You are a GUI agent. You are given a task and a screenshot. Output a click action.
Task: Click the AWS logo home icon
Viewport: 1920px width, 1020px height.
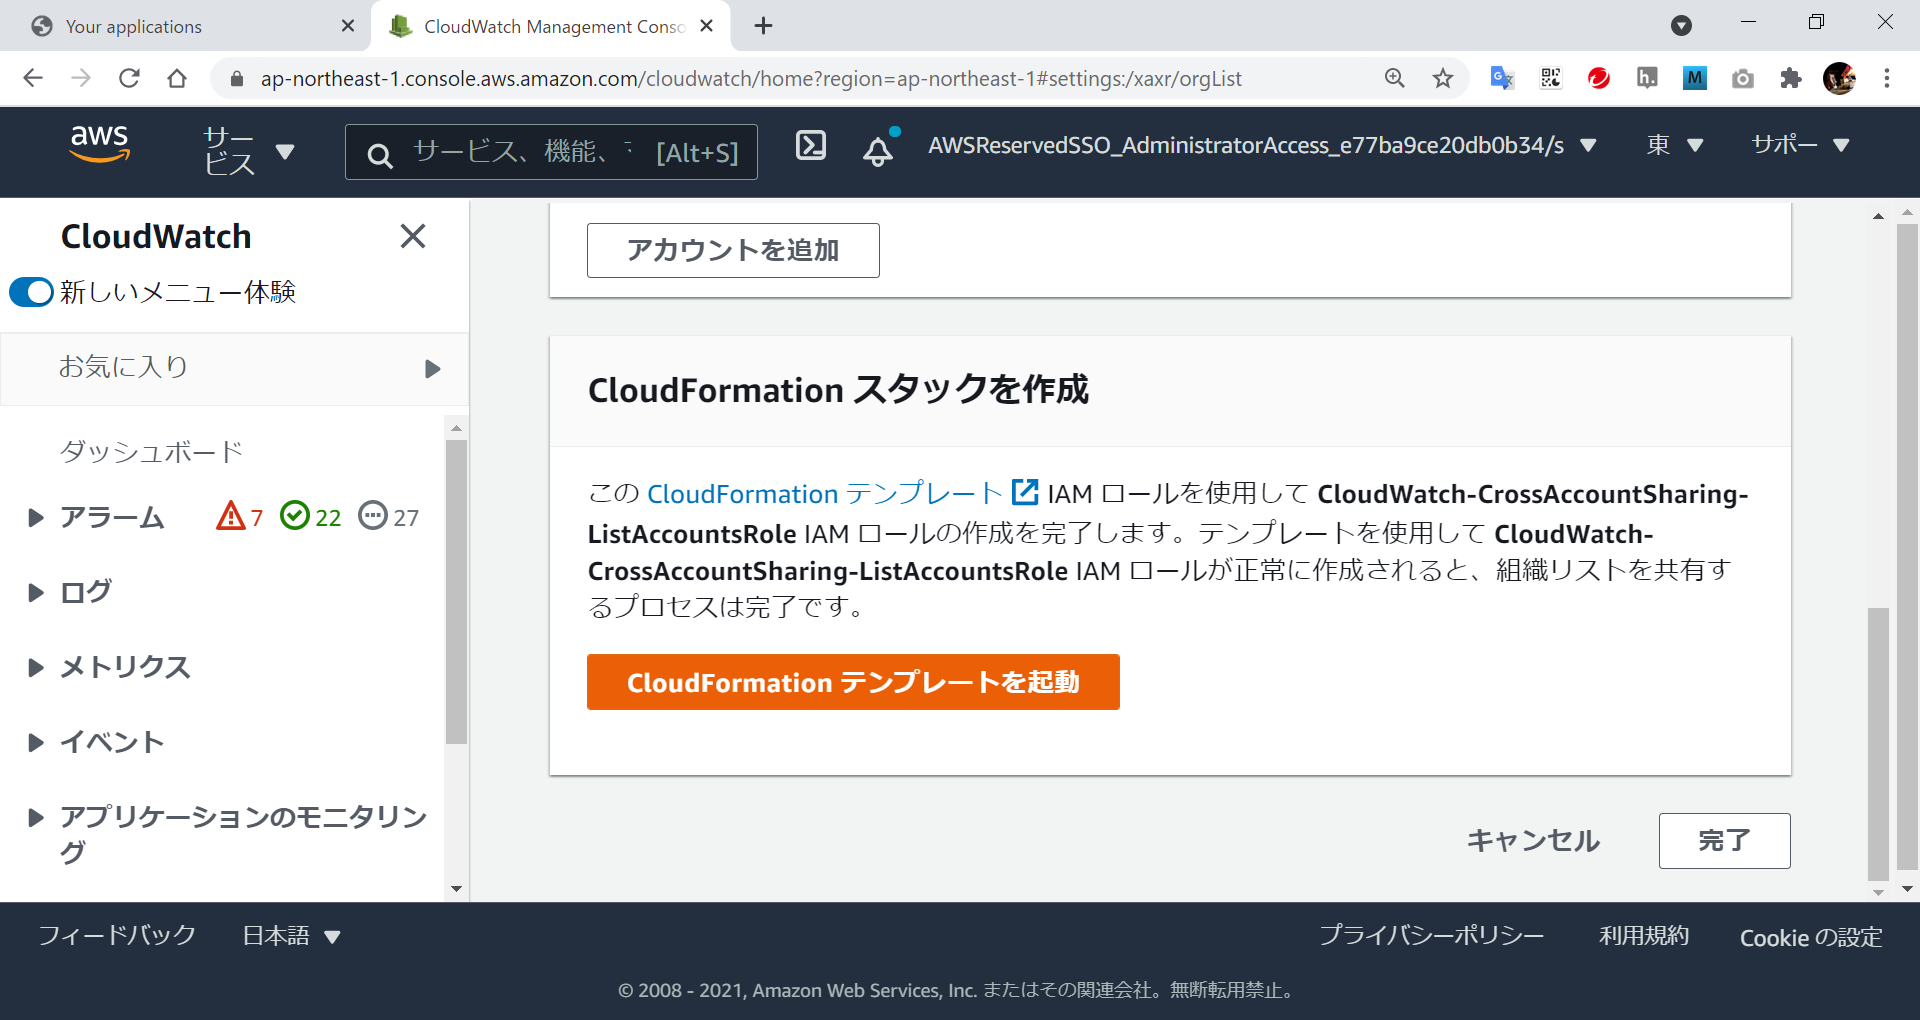coord(99,145)
